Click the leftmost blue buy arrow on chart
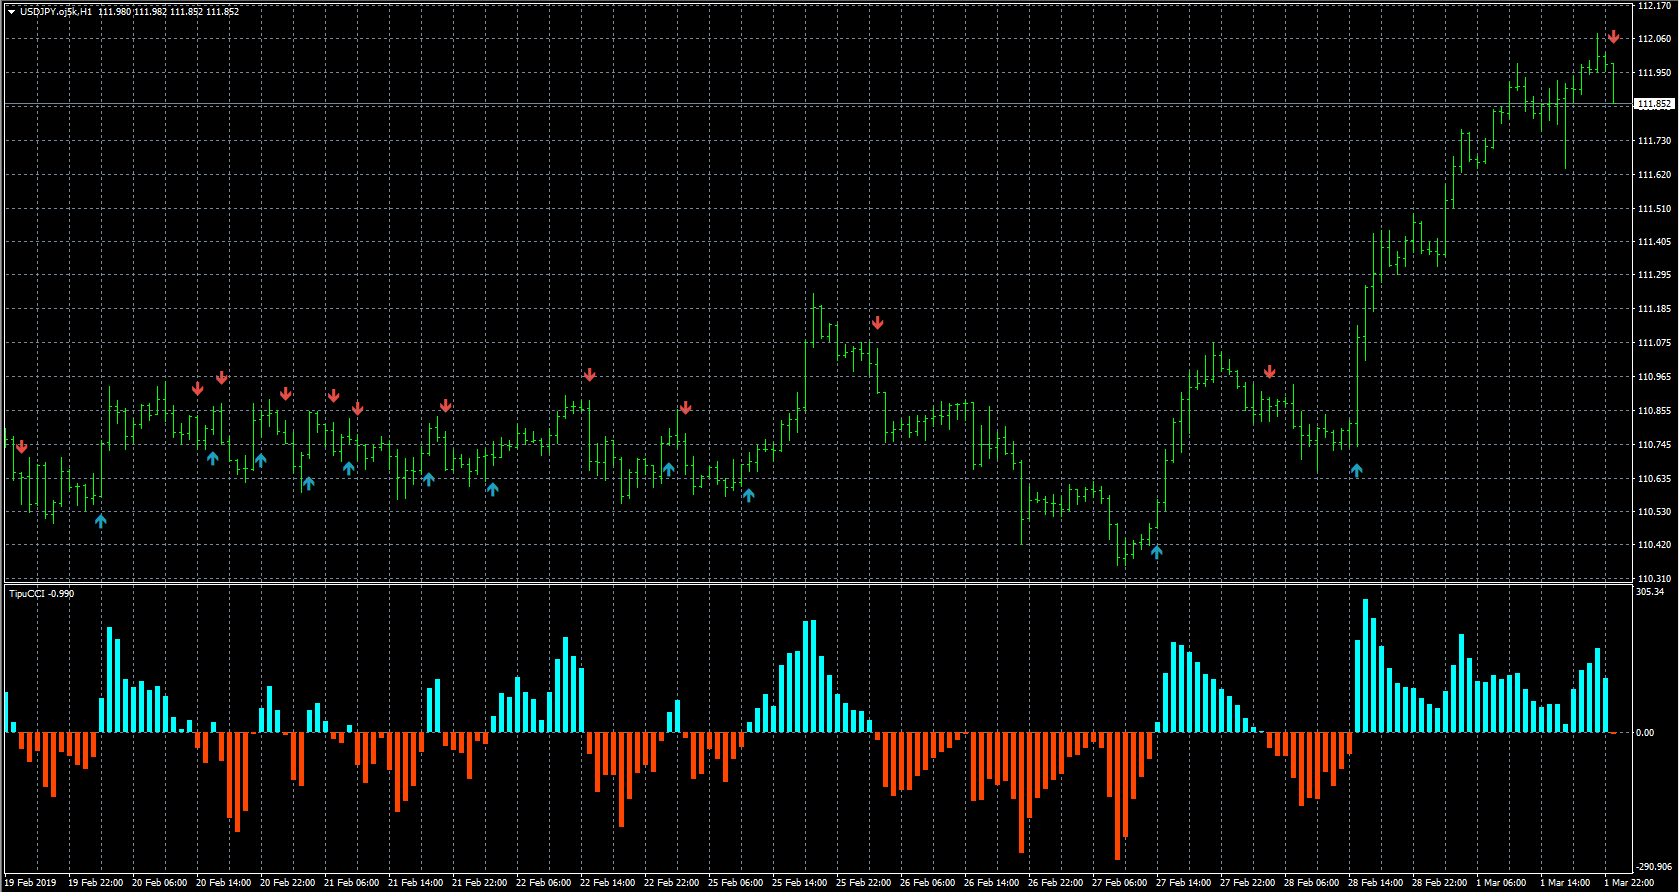 click(x=101, y=521)
